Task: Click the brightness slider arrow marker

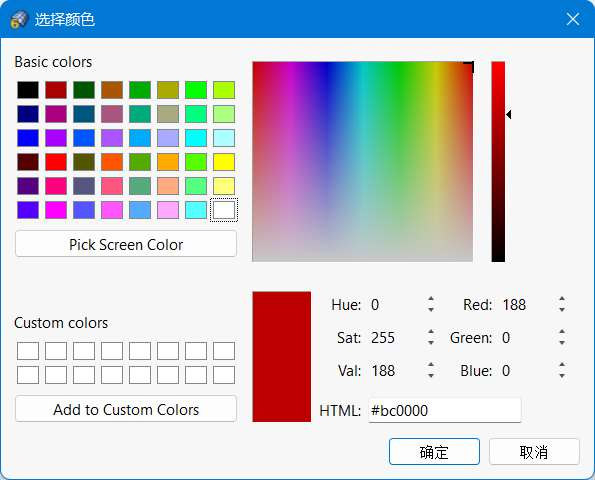Action: tap(509, 114)
